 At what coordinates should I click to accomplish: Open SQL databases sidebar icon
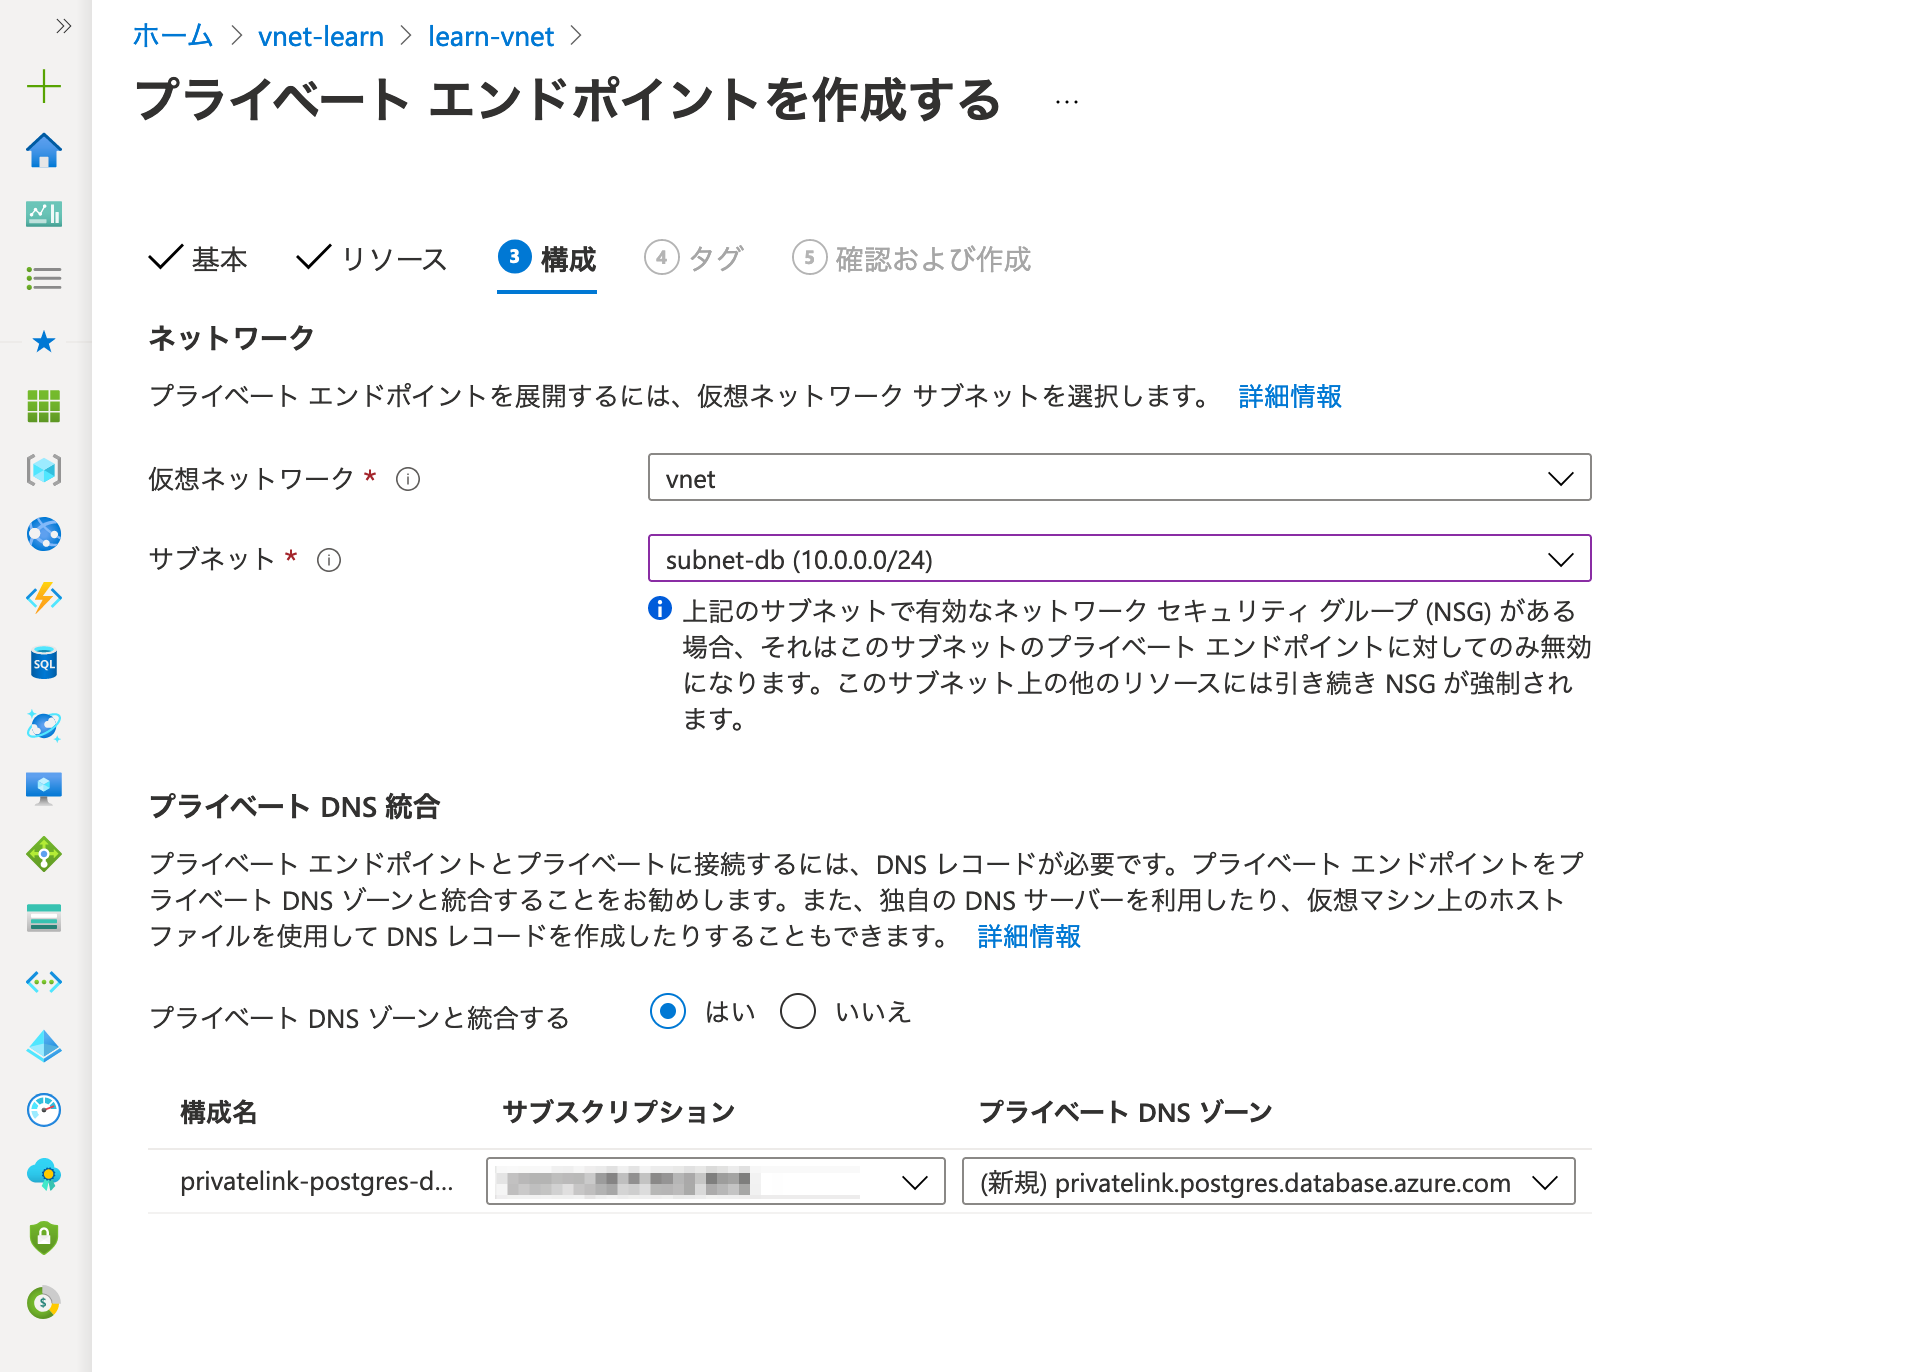click(x=44, y=662)
